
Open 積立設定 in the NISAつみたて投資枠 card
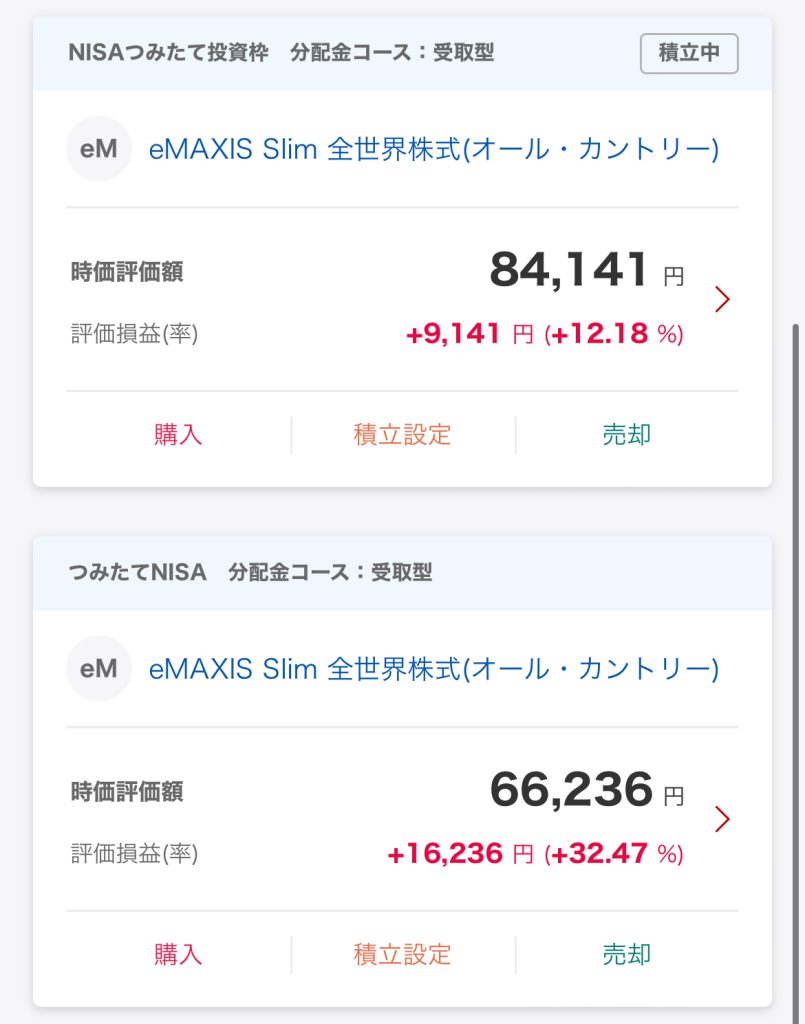tap(402, 435)
